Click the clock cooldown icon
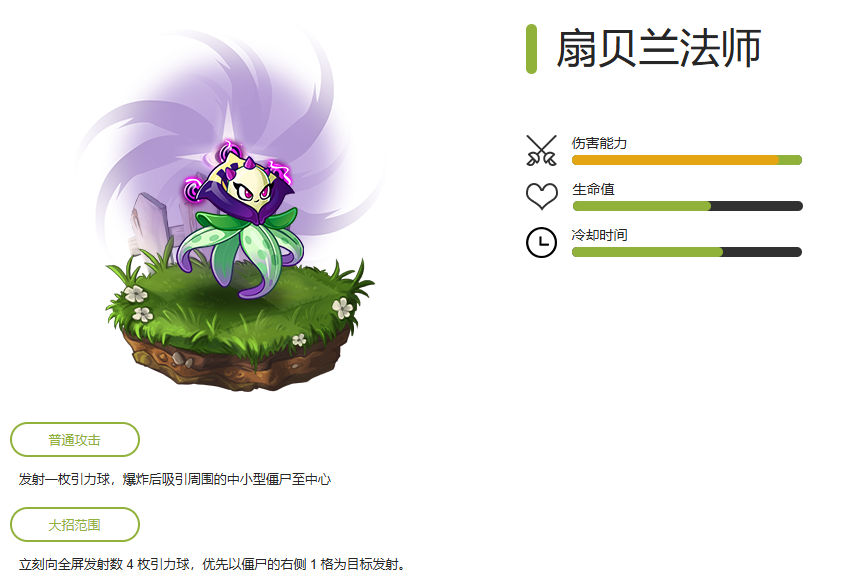Screen dimensions: 841x588 point(541,242)
